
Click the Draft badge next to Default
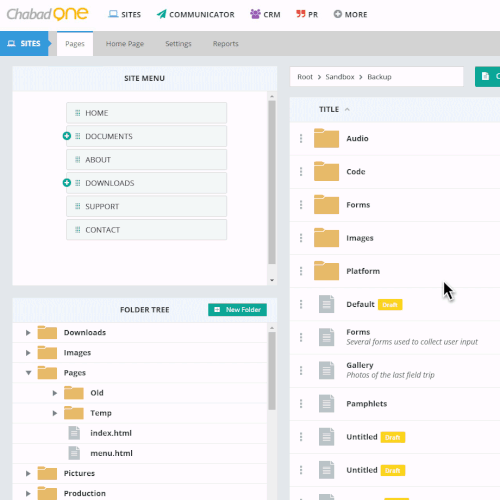[x=390, y=305]
